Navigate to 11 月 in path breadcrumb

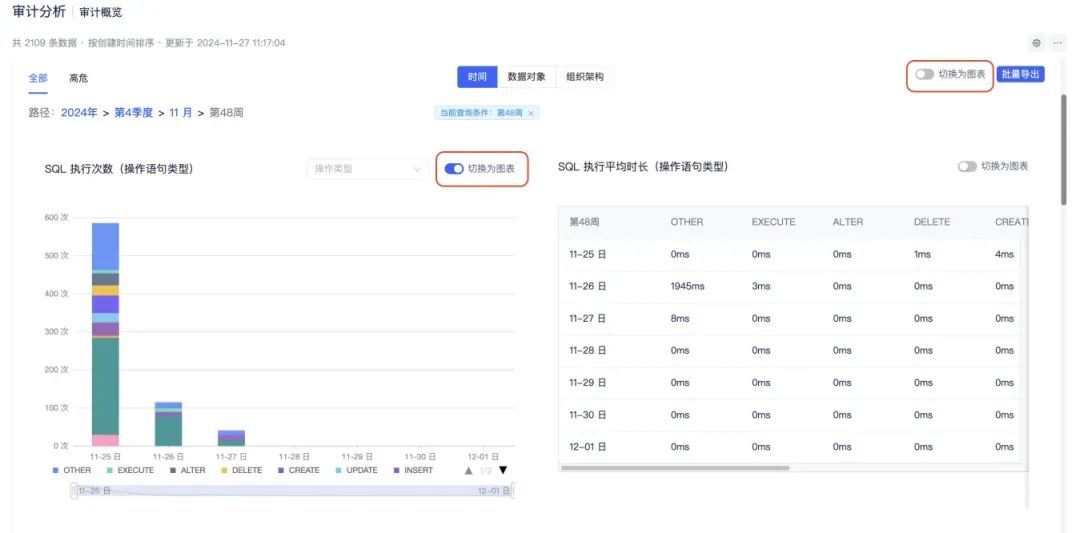pyautogui.click(x=181, y=113)
